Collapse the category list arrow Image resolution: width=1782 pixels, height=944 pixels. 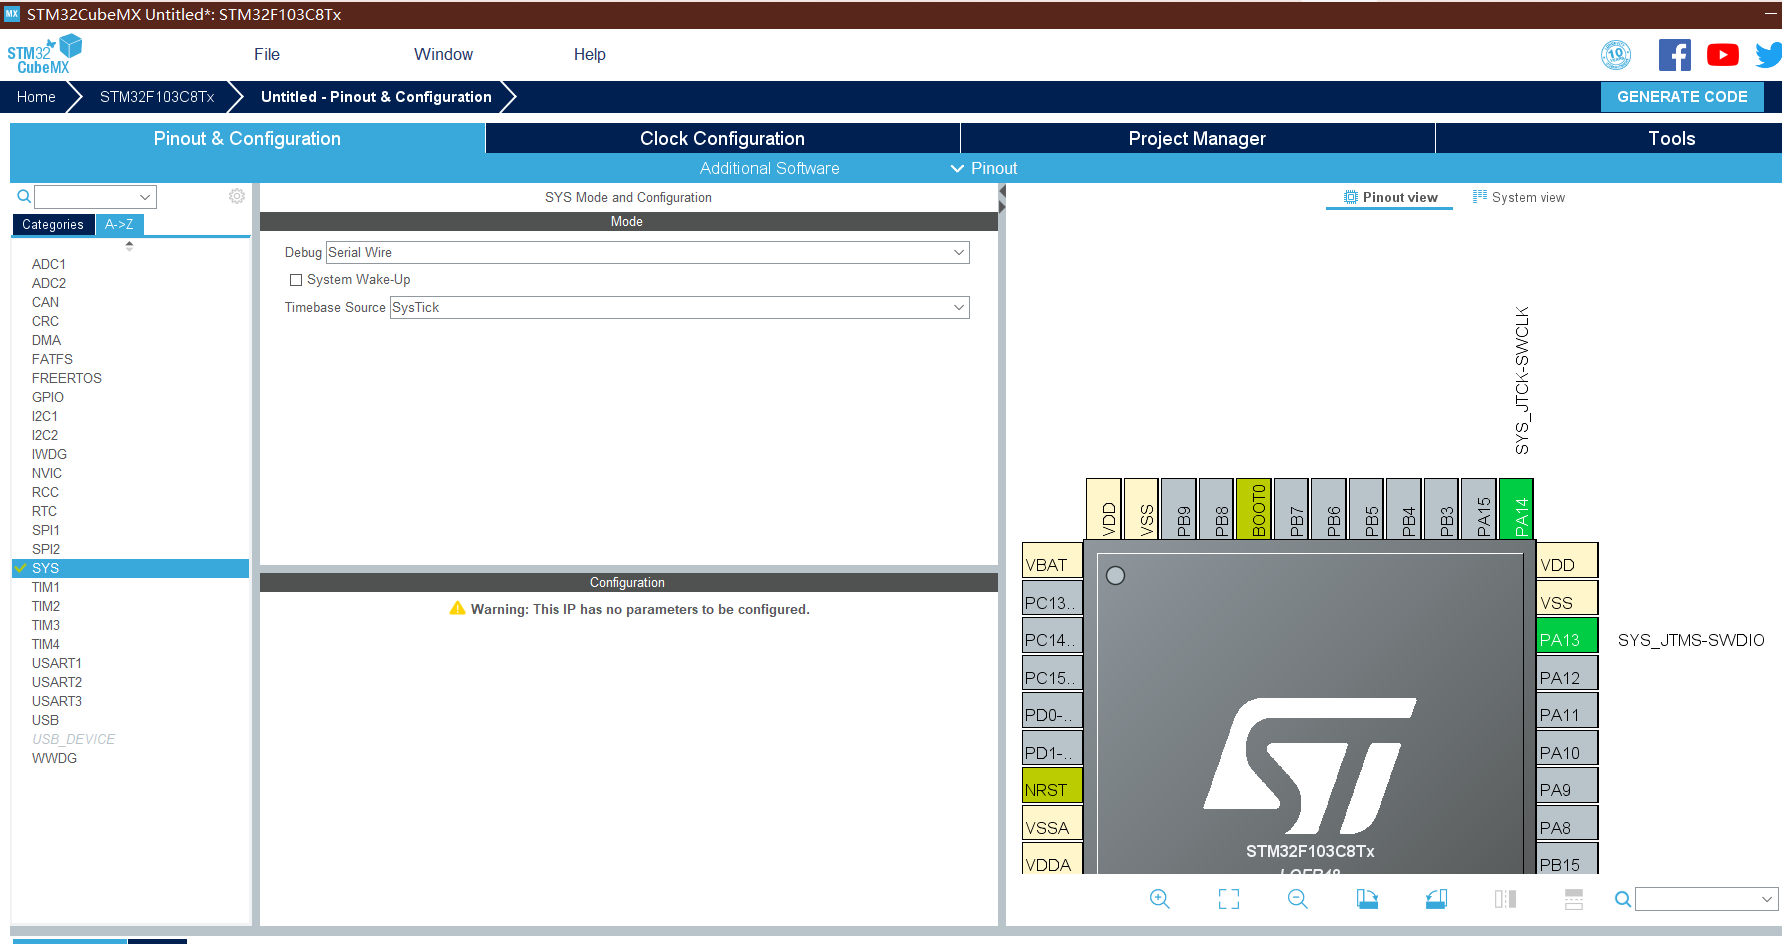129,245
